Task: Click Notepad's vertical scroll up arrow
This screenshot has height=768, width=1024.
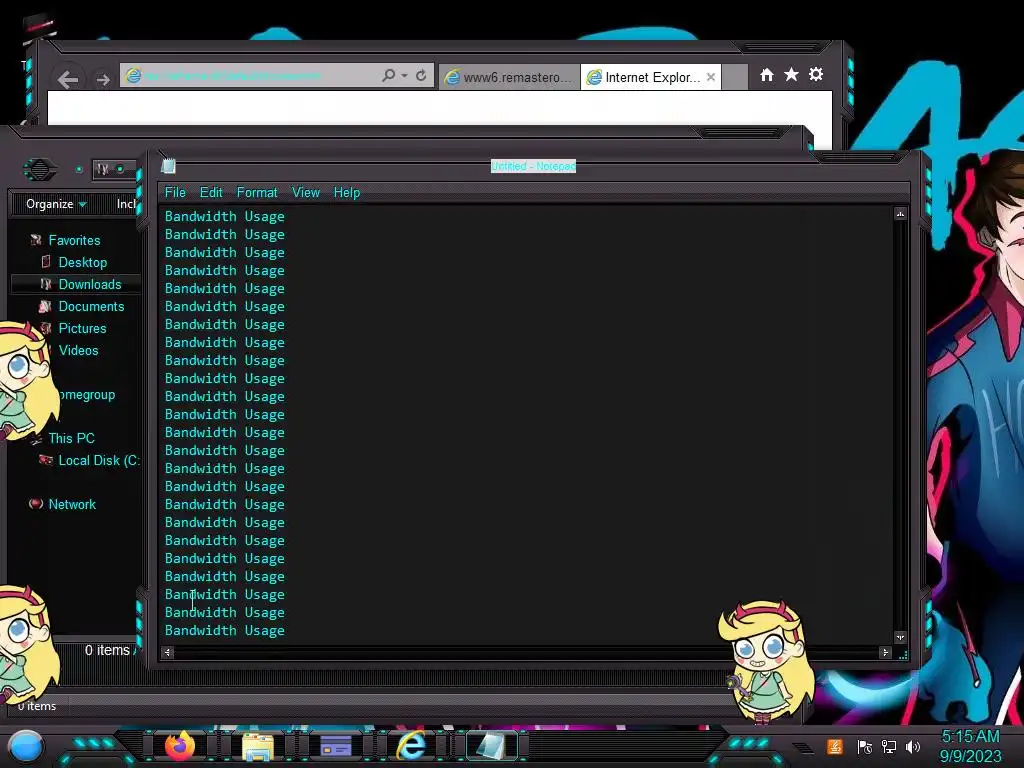Action: coord(900,214)
